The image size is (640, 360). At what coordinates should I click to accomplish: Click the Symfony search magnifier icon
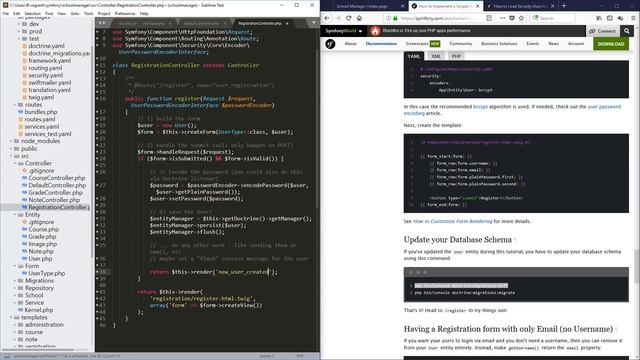click(627, 31)
